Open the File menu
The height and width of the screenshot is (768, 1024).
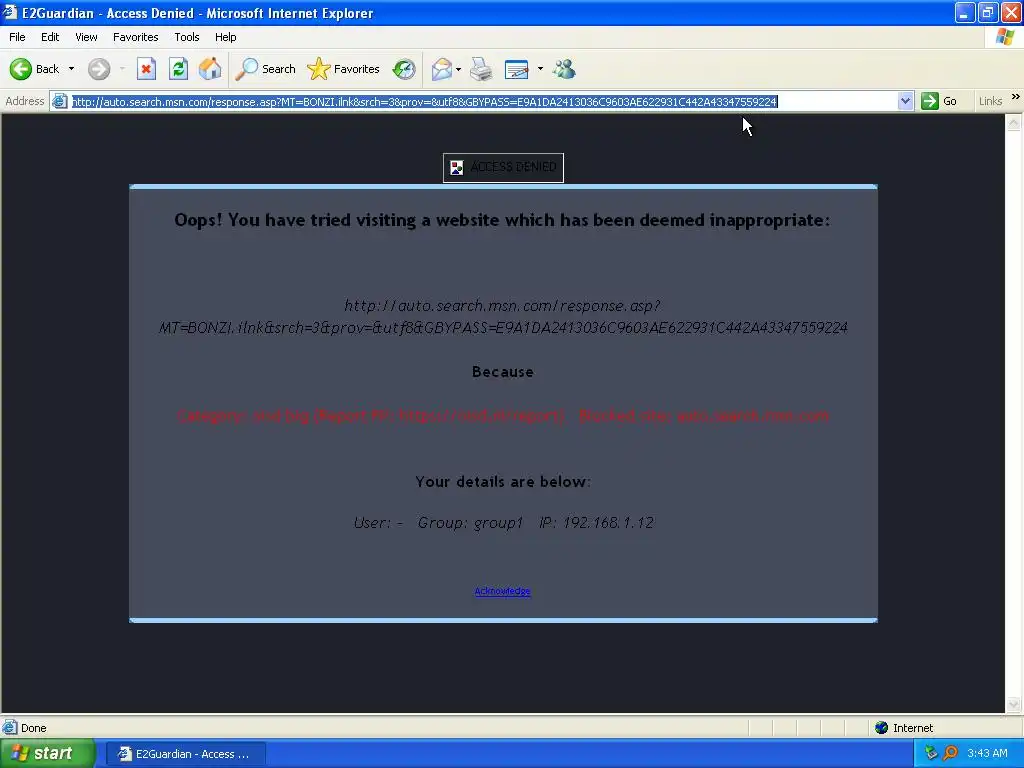(17, 37)
